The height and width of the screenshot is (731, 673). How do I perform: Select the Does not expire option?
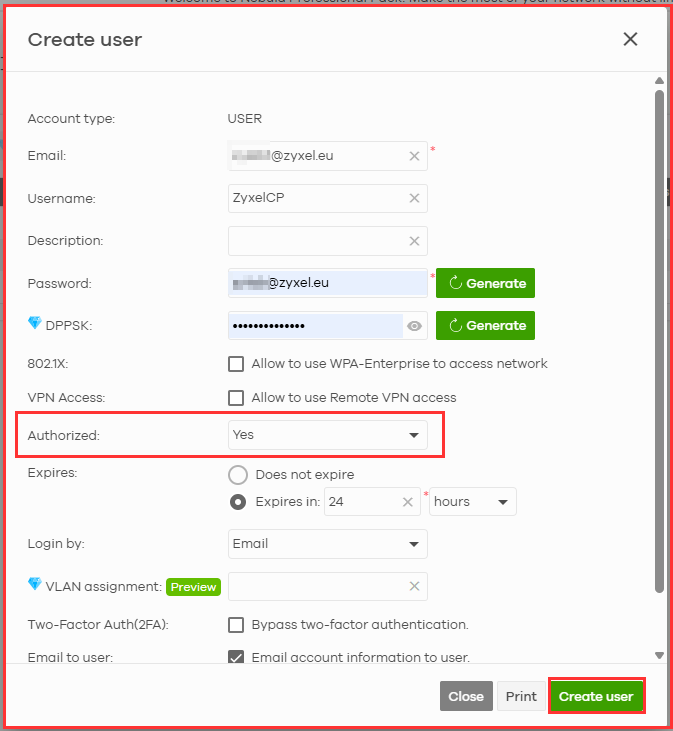click(x=238, y=475)
